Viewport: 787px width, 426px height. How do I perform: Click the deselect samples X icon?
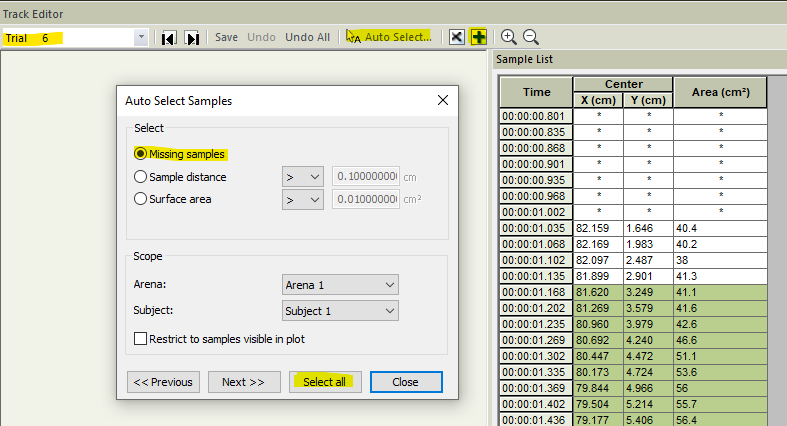[456, 37]
